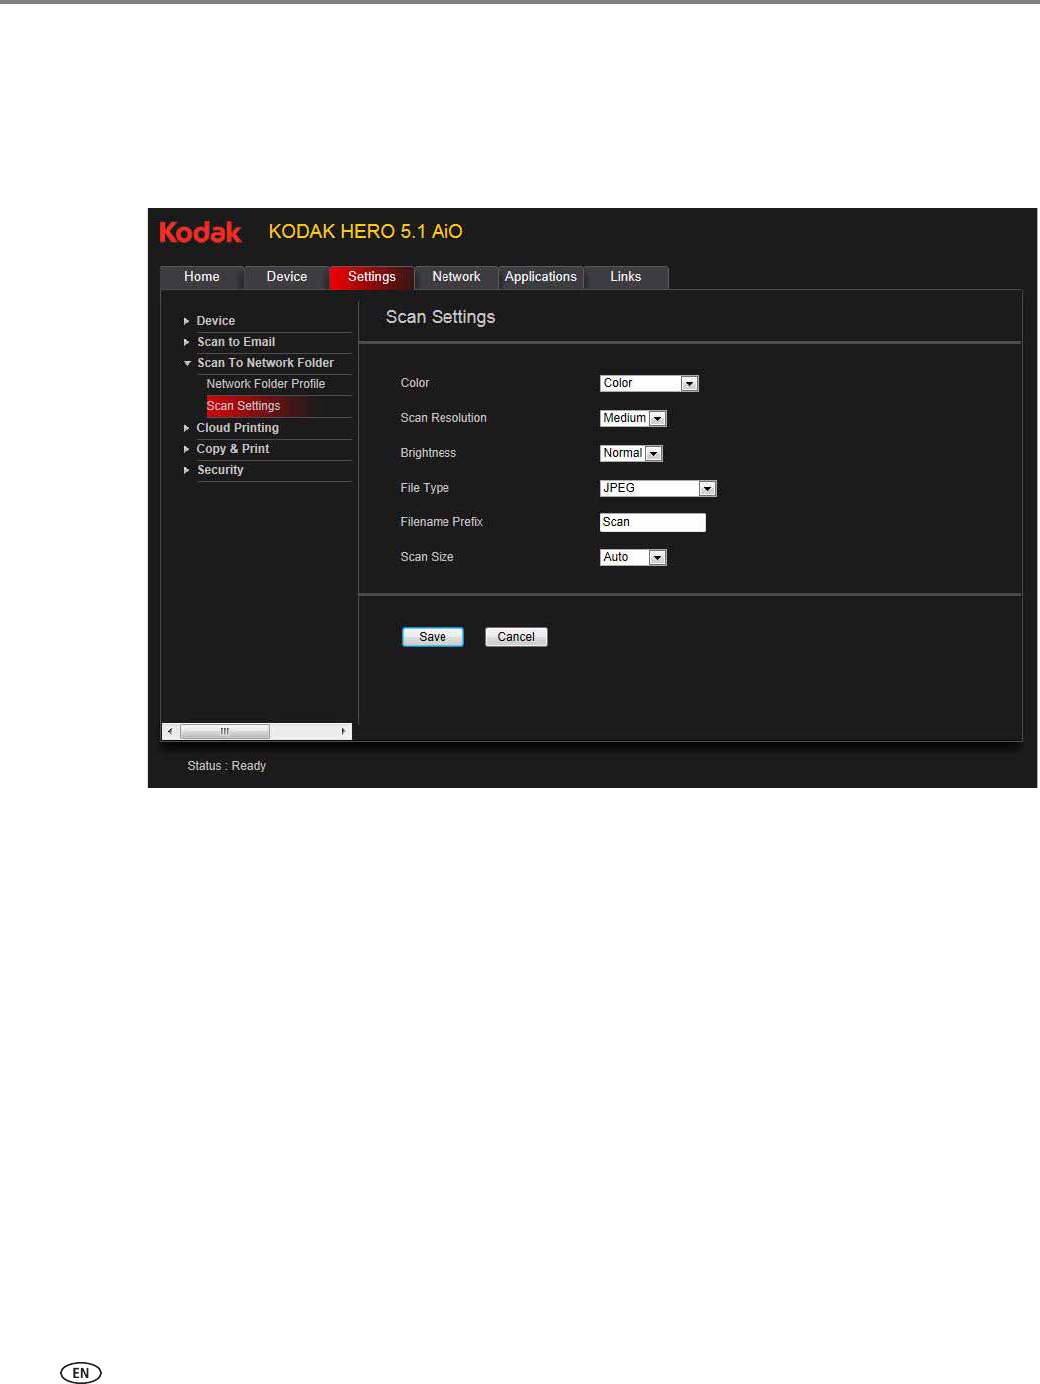
Task: Click the sidebar scrollbar right arrow
Action: [343, 731]
